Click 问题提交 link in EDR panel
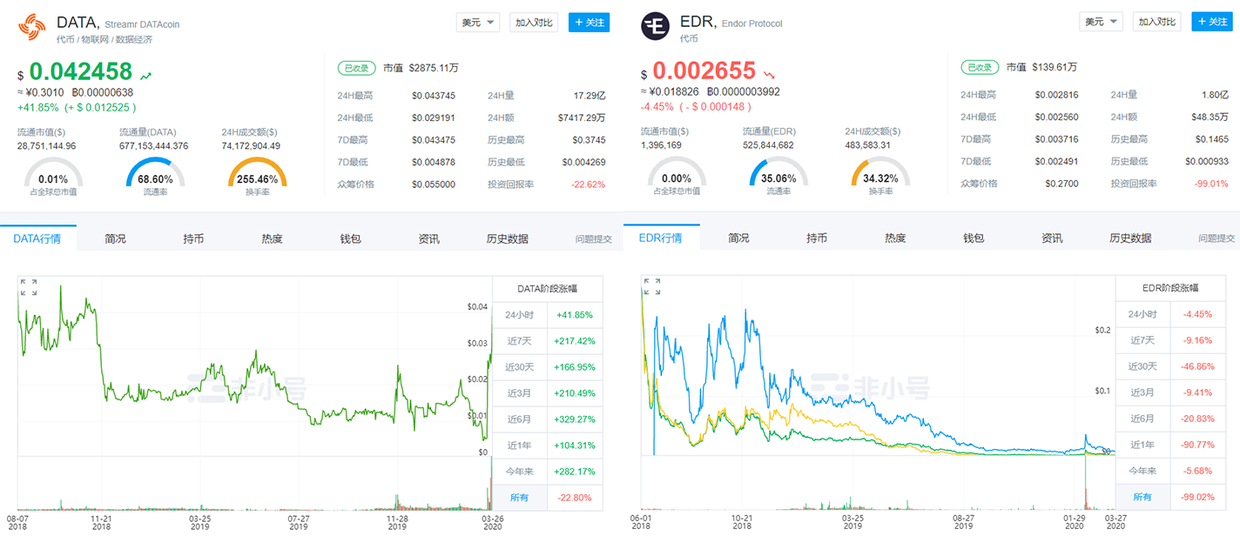The image size is (1240, 536). (1216, 239)
